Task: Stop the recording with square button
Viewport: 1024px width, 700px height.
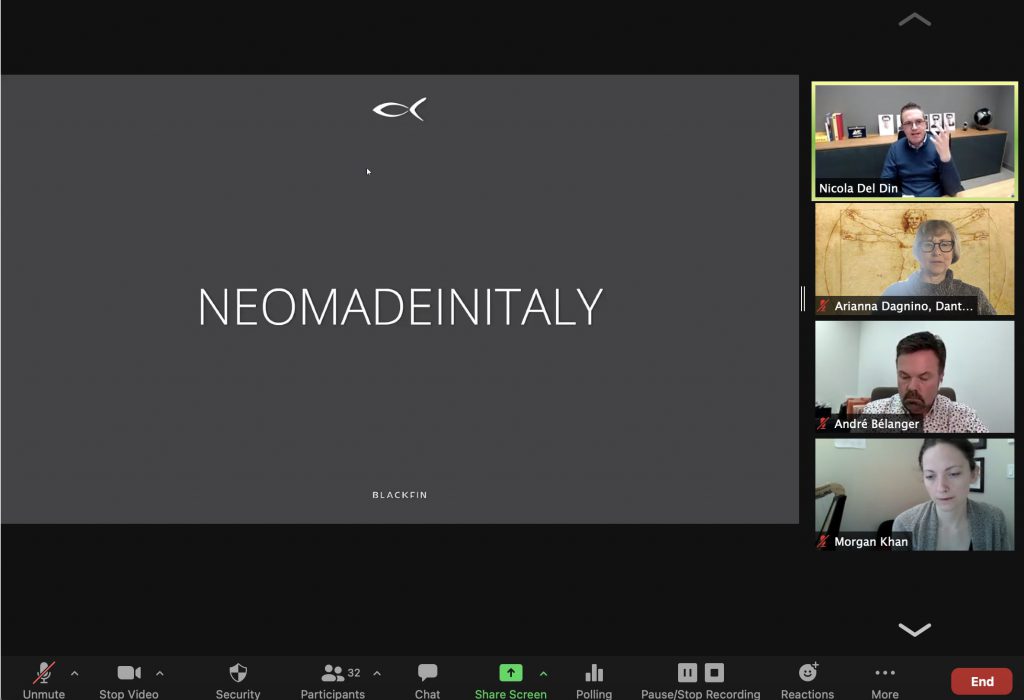Action: tap(714, 673)
